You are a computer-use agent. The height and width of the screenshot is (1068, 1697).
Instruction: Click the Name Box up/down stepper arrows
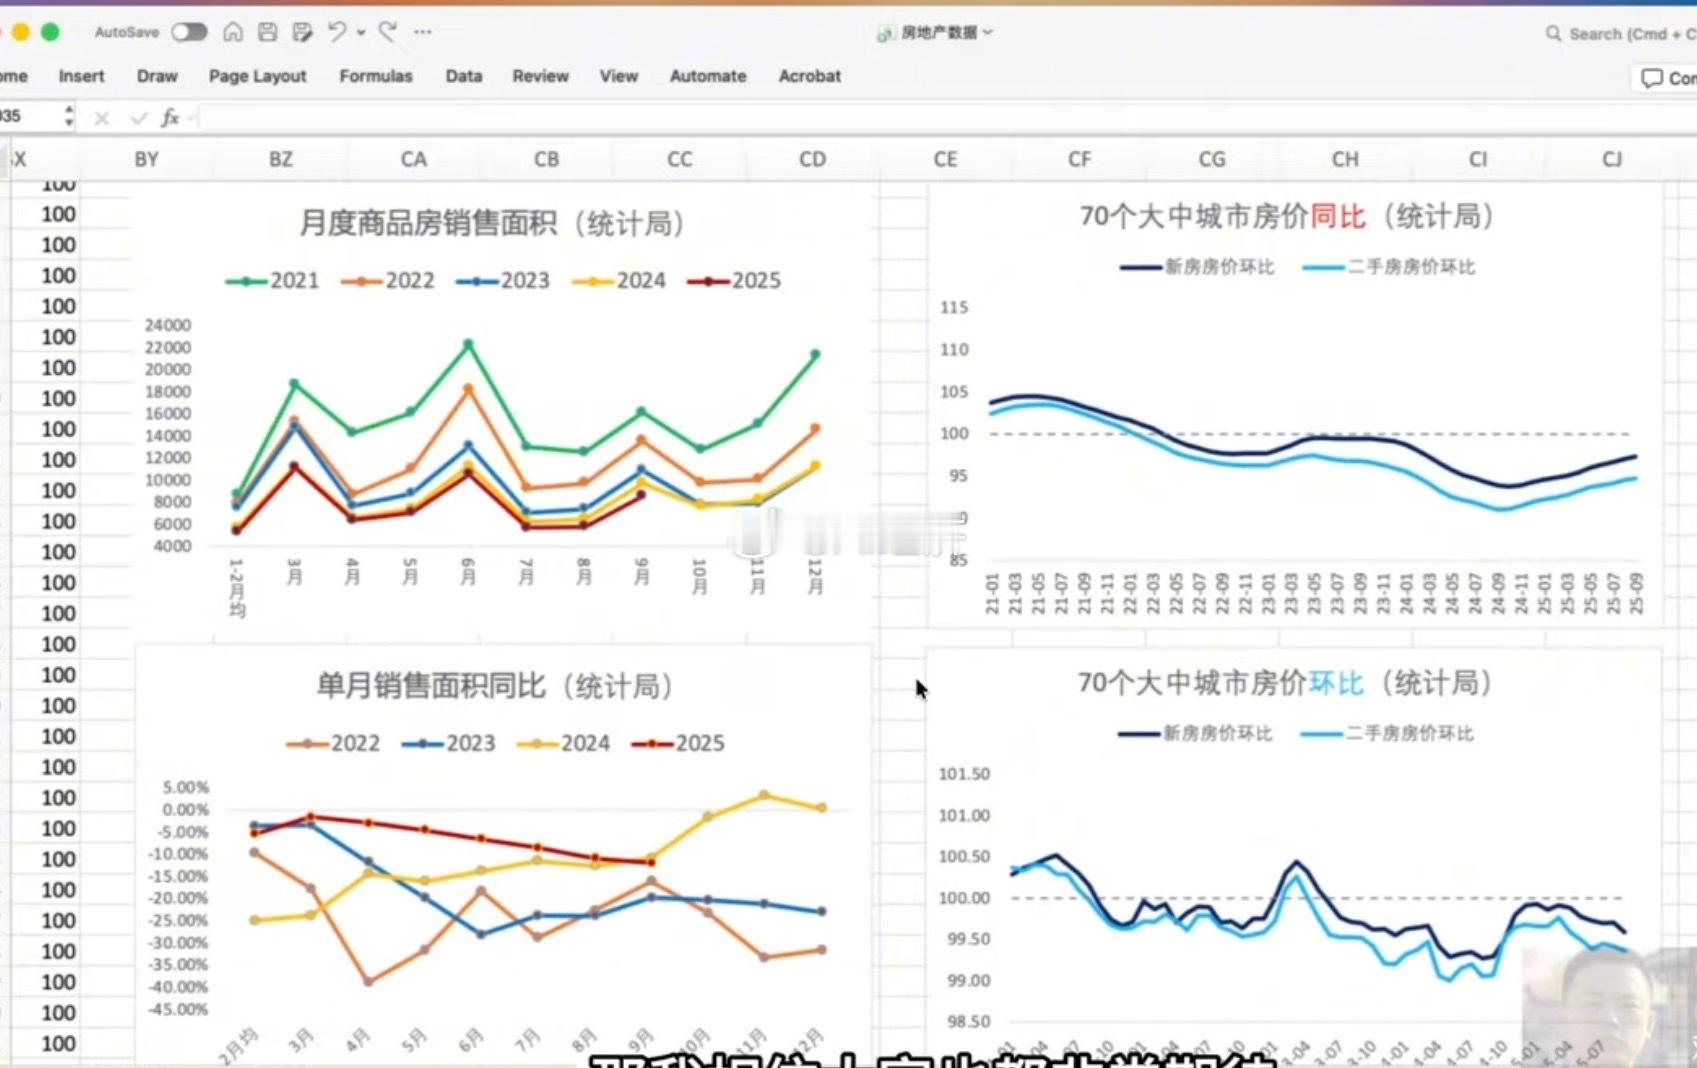tap(69, 116)
